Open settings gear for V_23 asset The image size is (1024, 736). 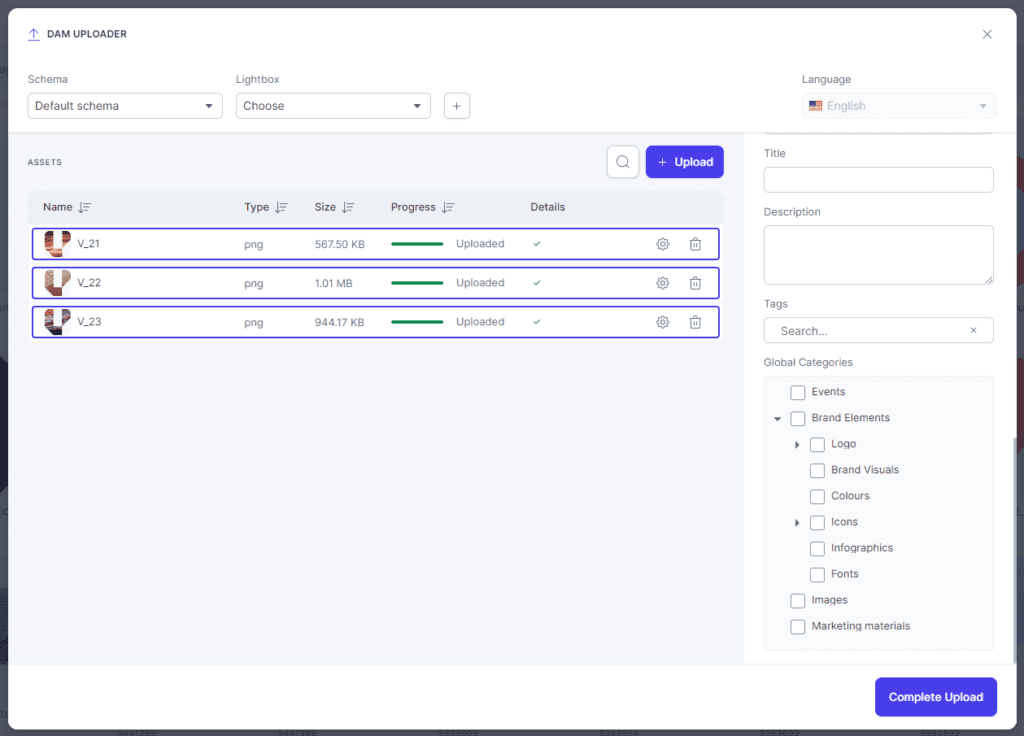coord(662,322)
